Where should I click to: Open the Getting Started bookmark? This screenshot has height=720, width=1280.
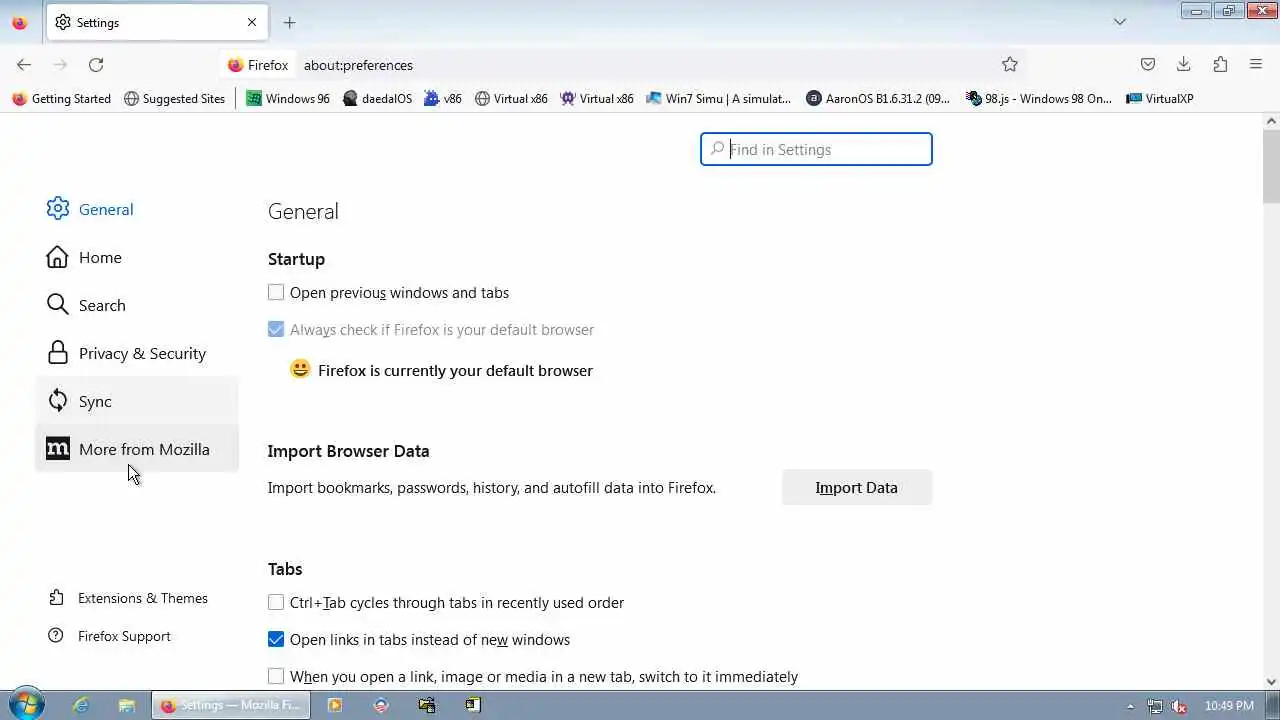coord(61,99)
